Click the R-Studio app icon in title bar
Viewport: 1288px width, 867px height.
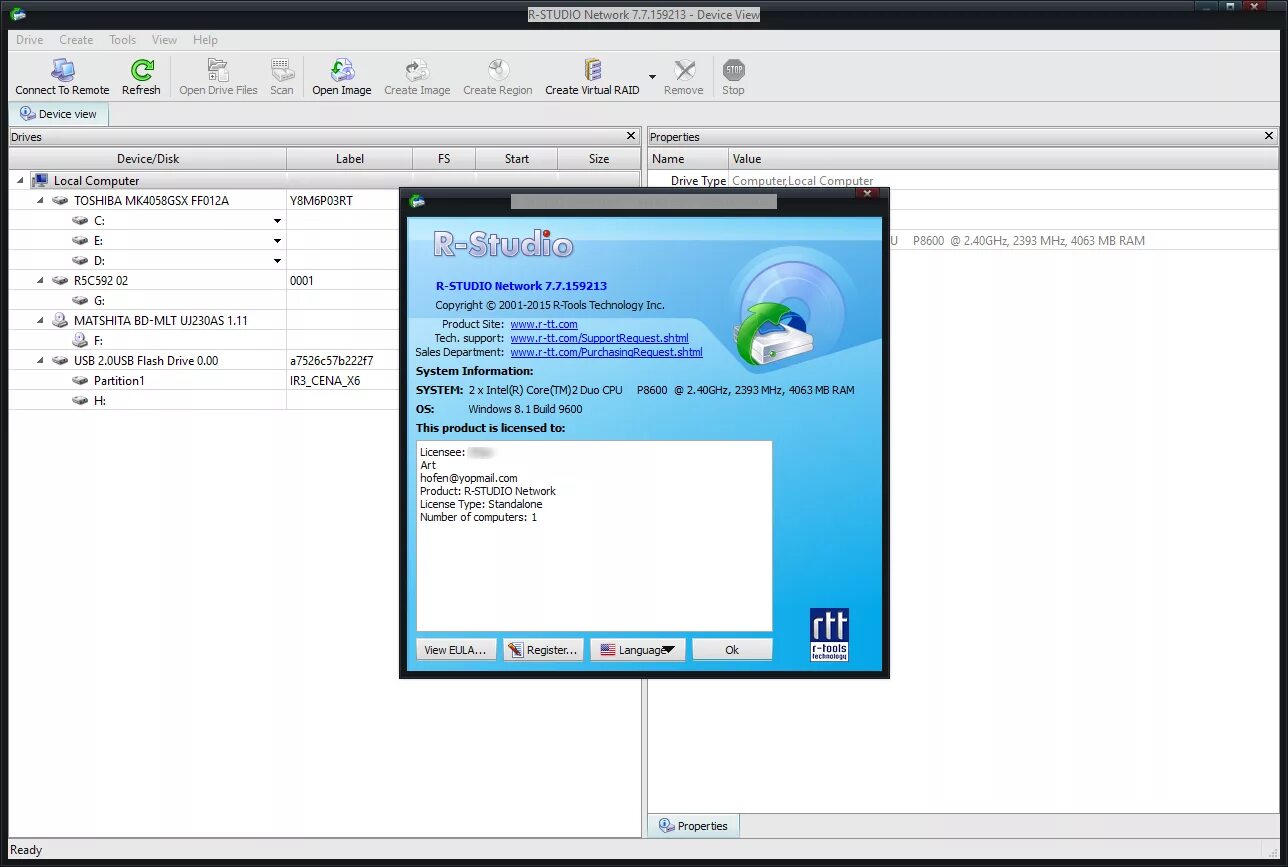(x=17, y=14)
